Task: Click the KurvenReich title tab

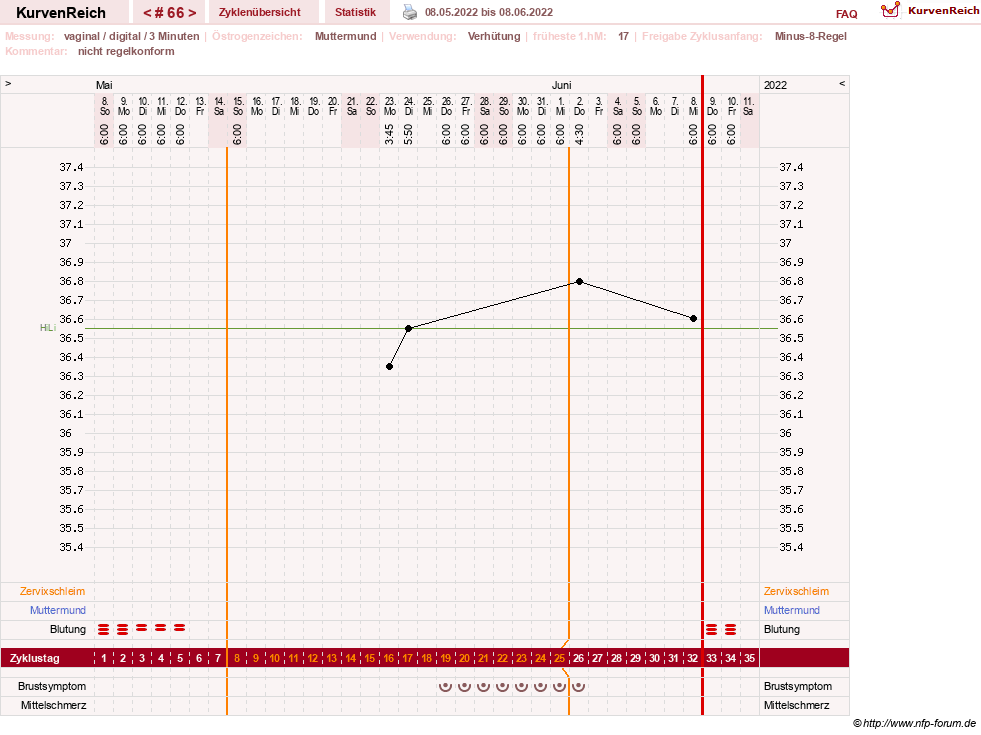Action: point(61,13)
